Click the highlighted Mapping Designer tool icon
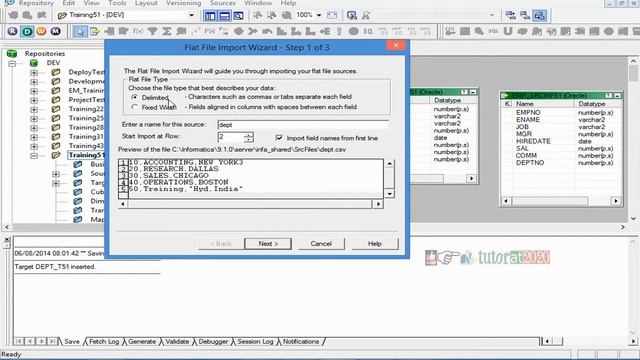 coord(540,16)
